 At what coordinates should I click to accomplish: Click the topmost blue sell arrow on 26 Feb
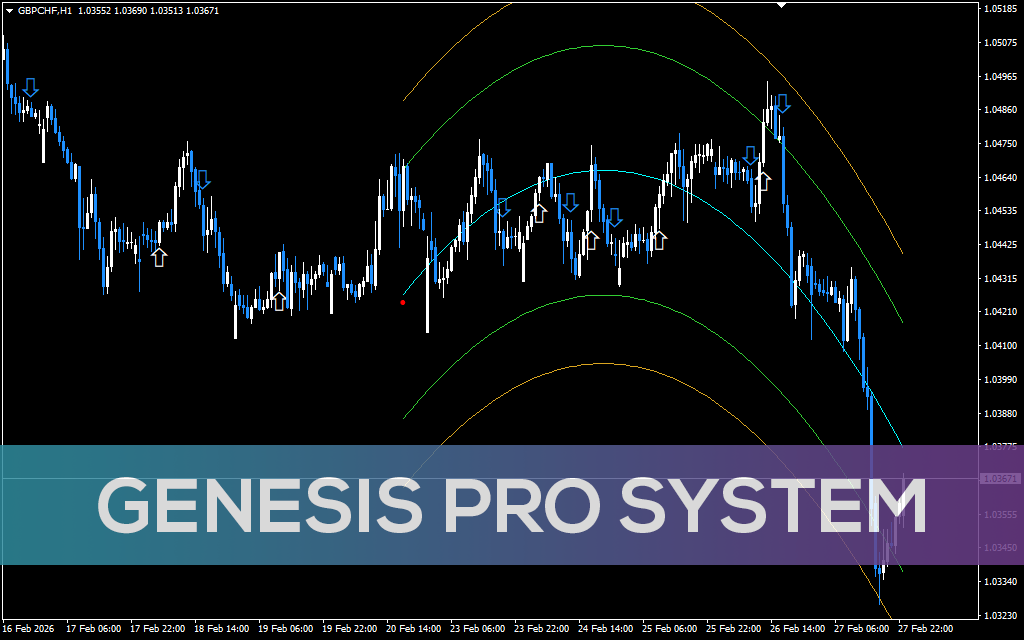(782, 102)
